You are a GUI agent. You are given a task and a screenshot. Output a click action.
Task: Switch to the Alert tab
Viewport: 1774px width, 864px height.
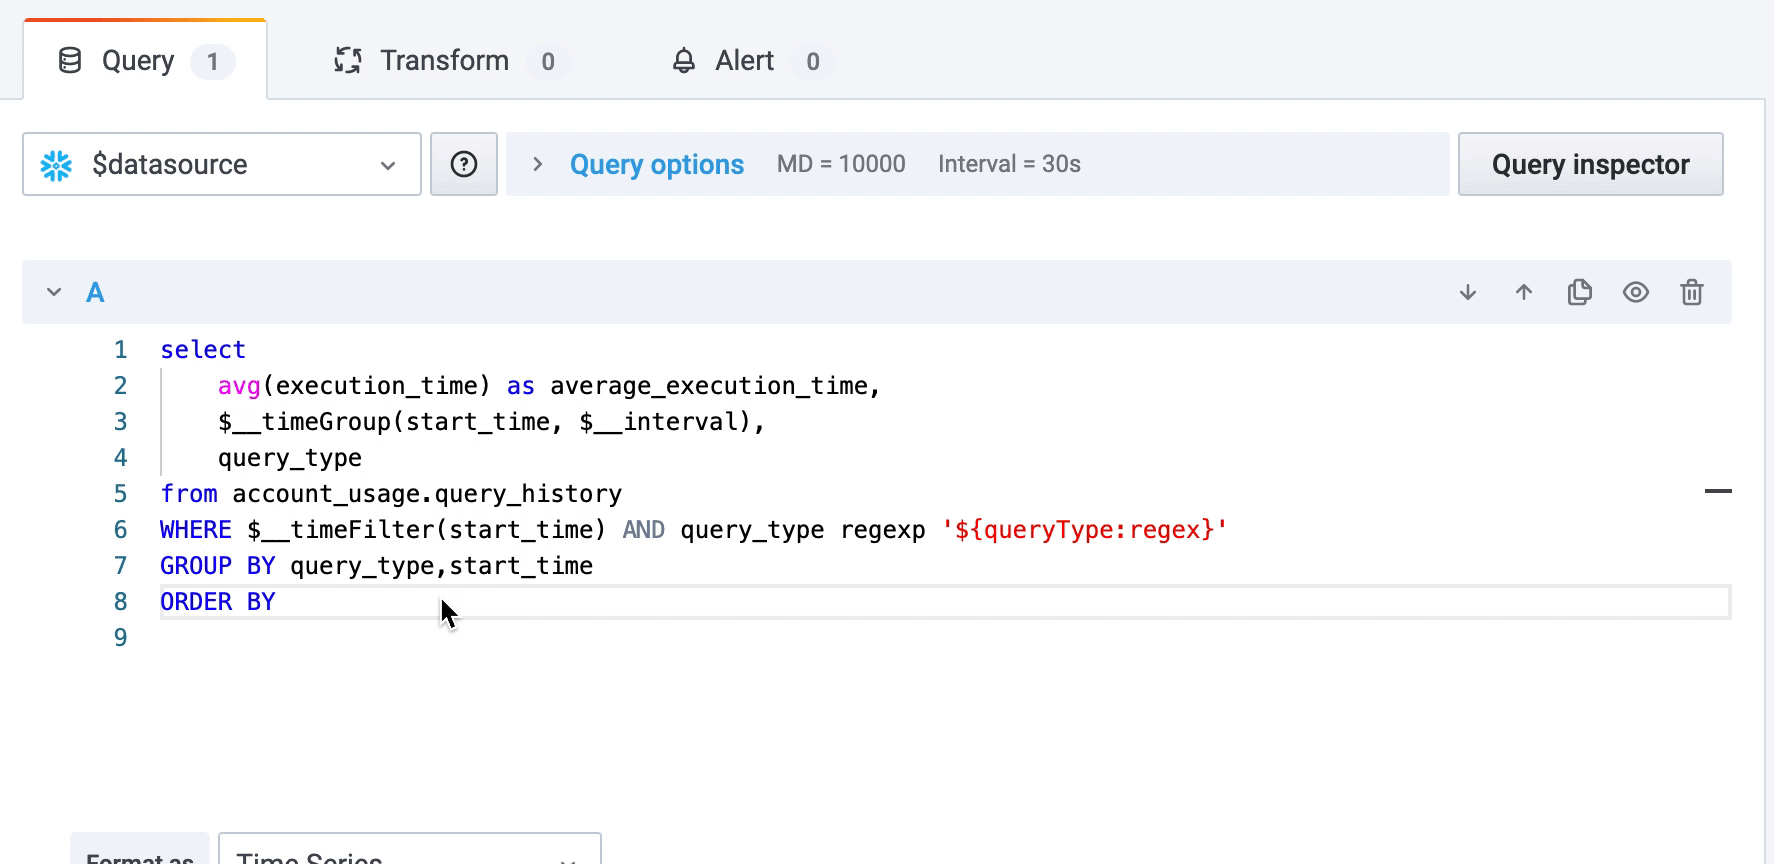[744, 61]
